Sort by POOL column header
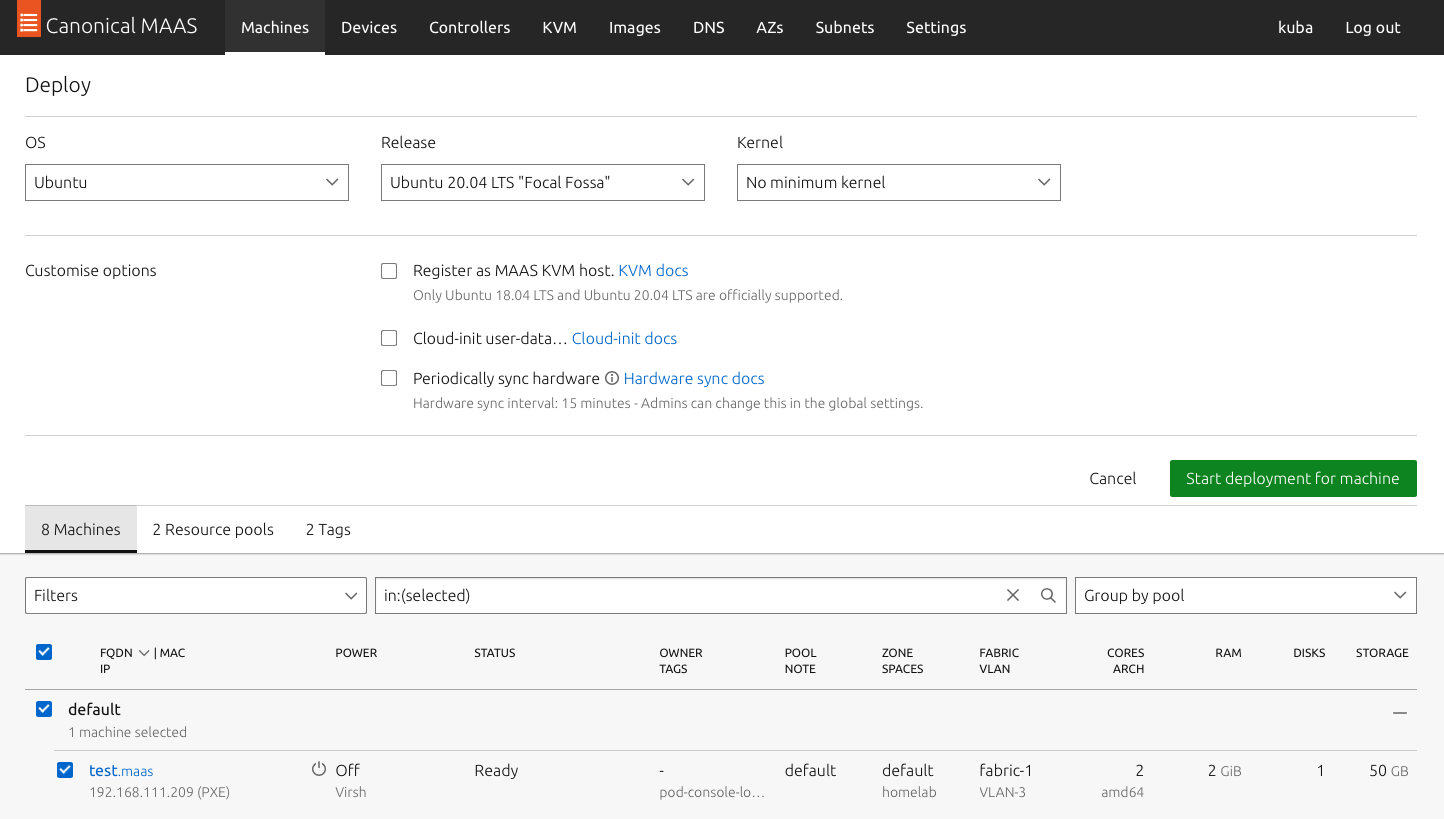This screenshot has height=819, width=1444. [x=801, y=653]
